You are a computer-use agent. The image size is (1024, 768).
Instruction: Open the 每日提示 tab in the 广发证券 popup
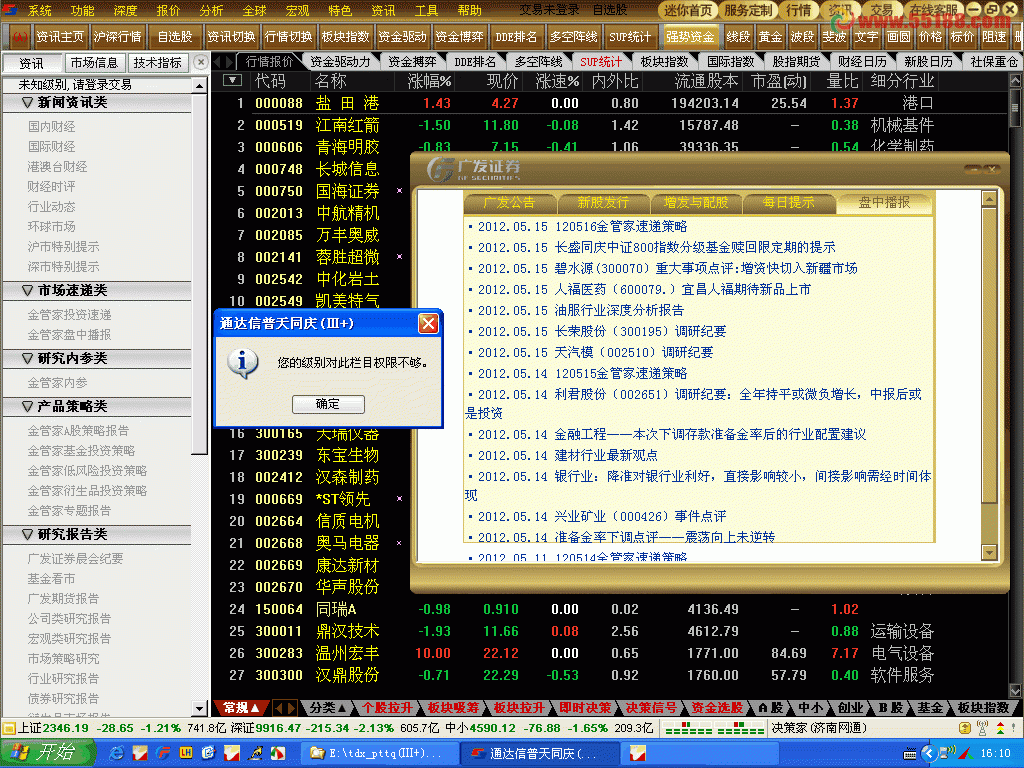coord(789,203)
